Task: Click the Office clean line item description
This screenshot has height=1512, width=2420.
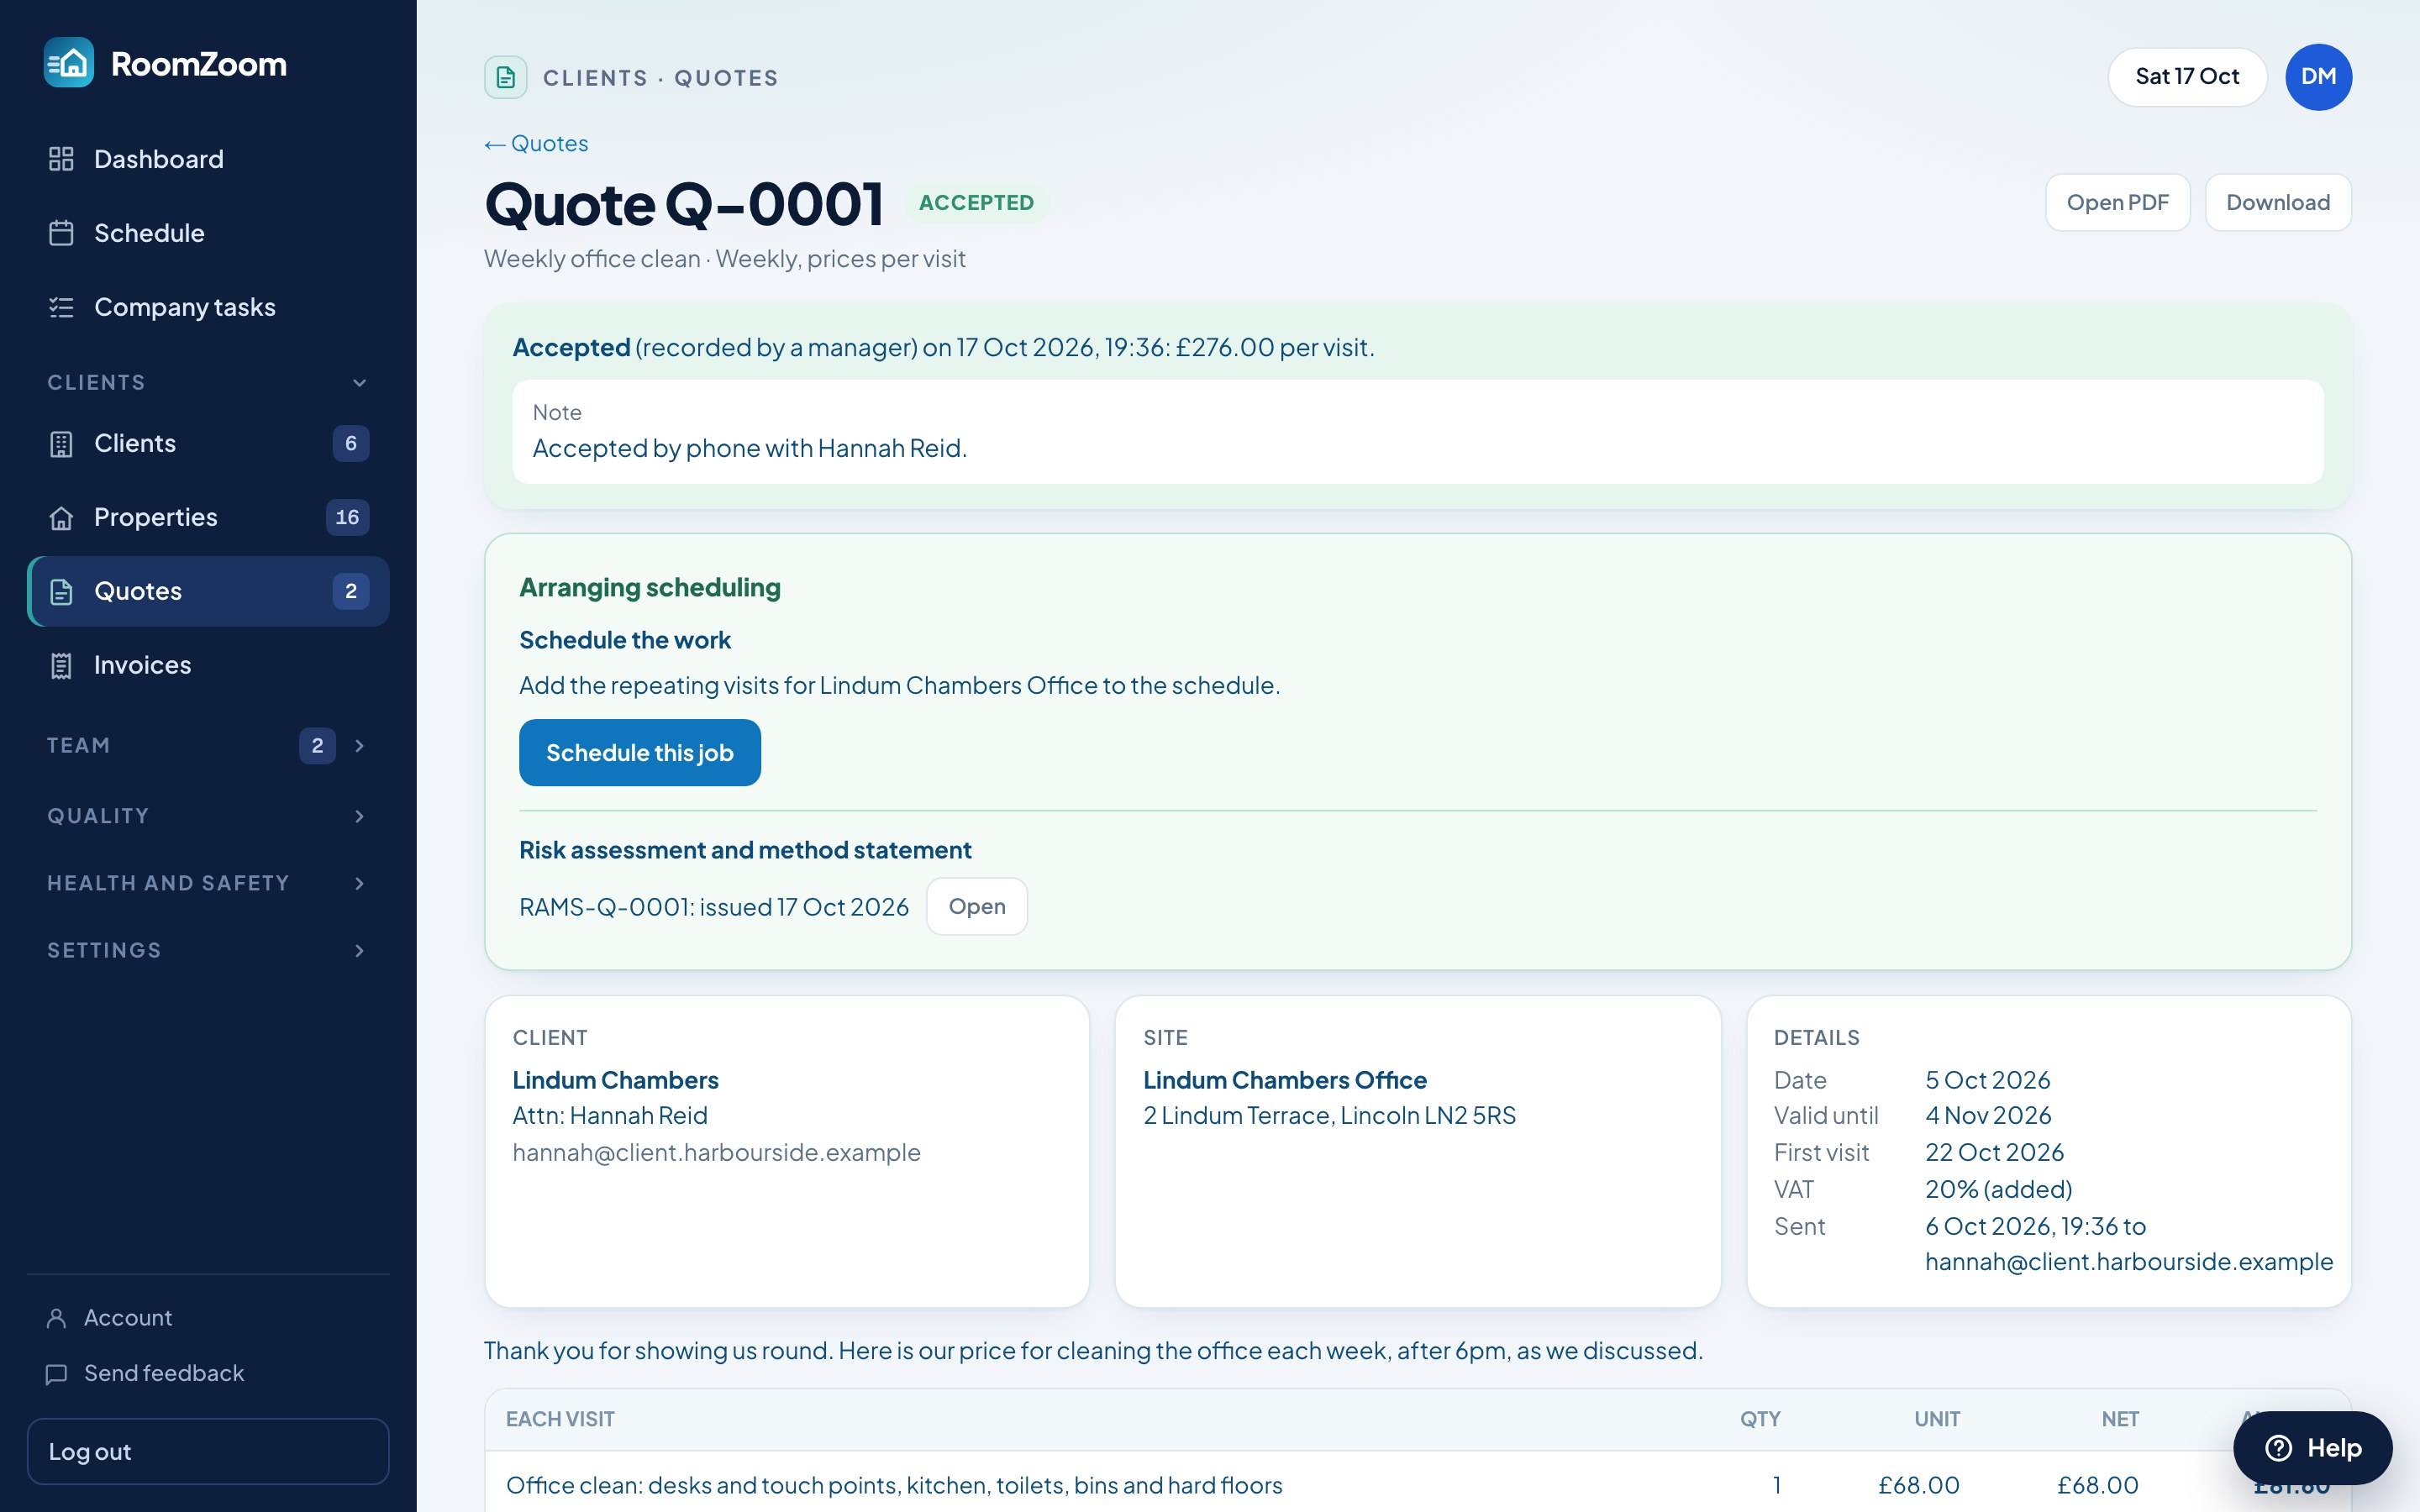Action: (894, 1486)
